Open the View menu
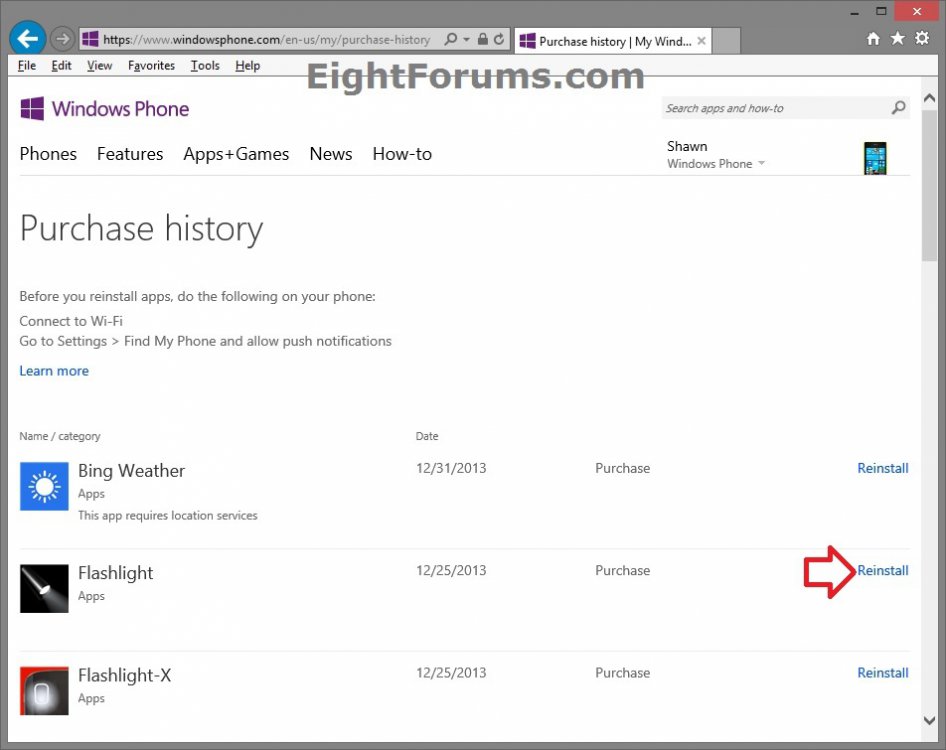 point(100,66)
